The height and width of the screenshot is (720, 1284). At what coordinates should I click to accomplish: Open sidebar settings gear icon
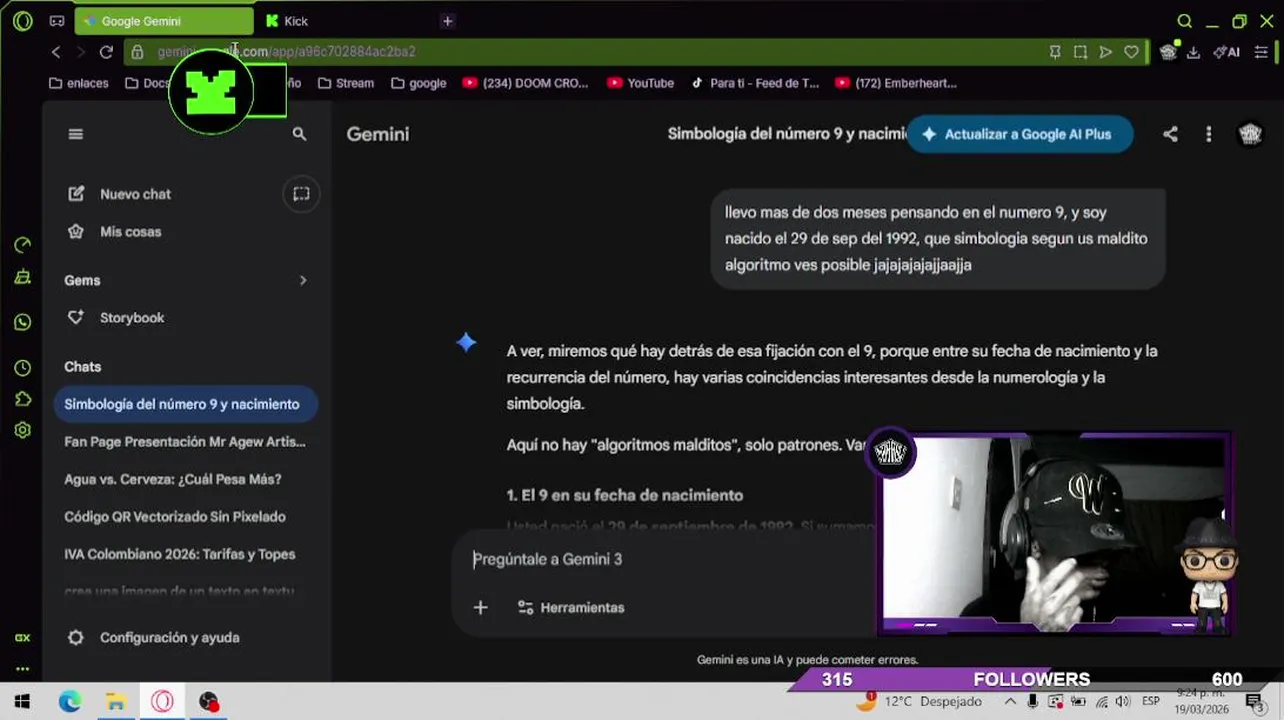coord(22,430)
